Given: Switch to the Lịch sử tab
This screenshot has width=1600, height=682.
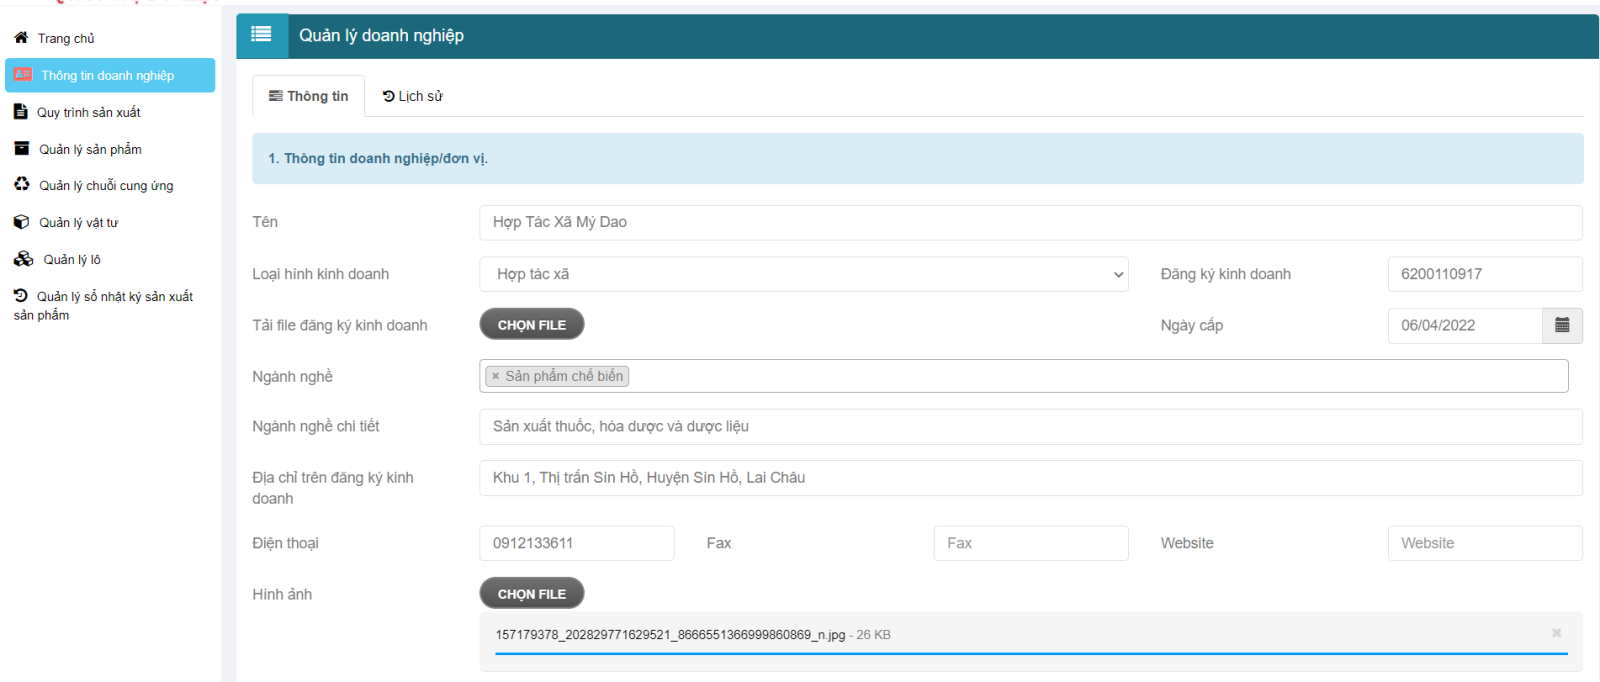Looking at the screenshot, I should tap(412, 96).
